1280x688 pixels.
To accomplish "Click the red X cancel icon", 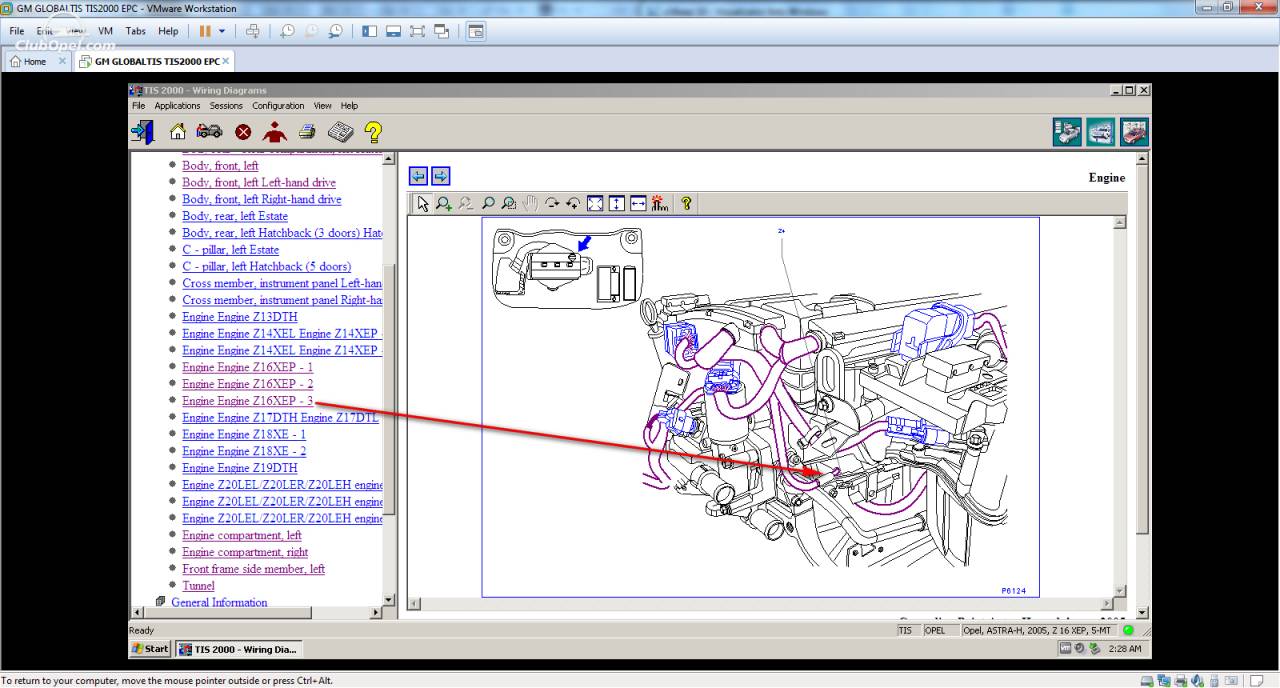I will pos(243,132).
